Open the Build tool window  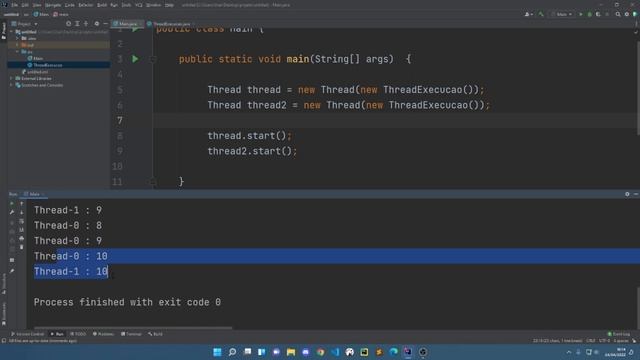(156, 334)
